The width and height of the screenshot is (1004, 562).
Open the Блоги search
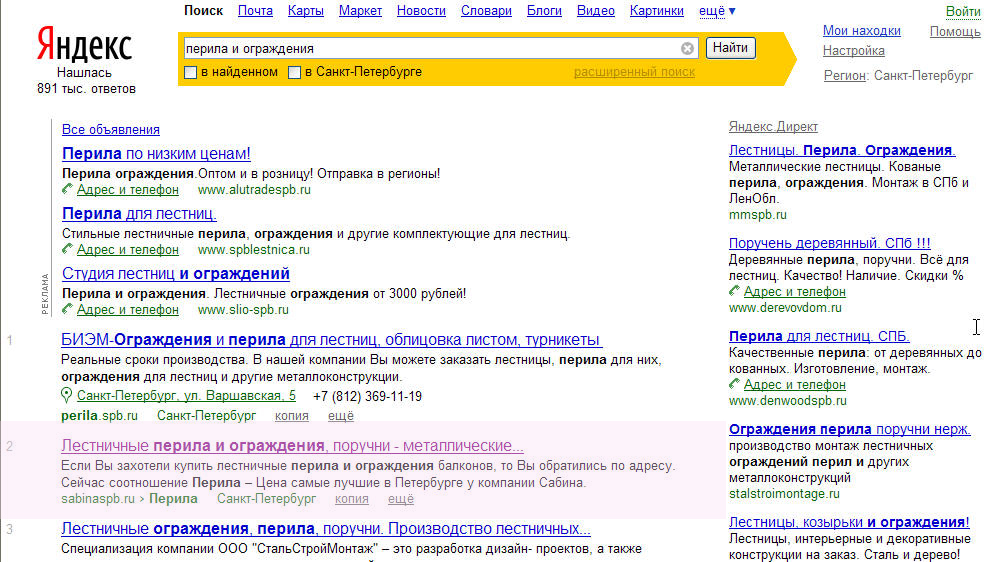pyautogui.click(x=544, y=11)
